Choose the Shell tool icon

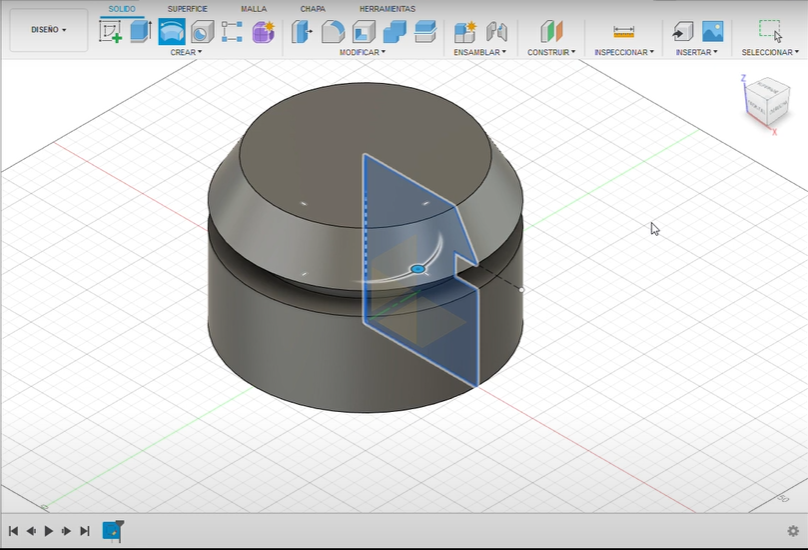pyautogui.click(x=364, y=31)
